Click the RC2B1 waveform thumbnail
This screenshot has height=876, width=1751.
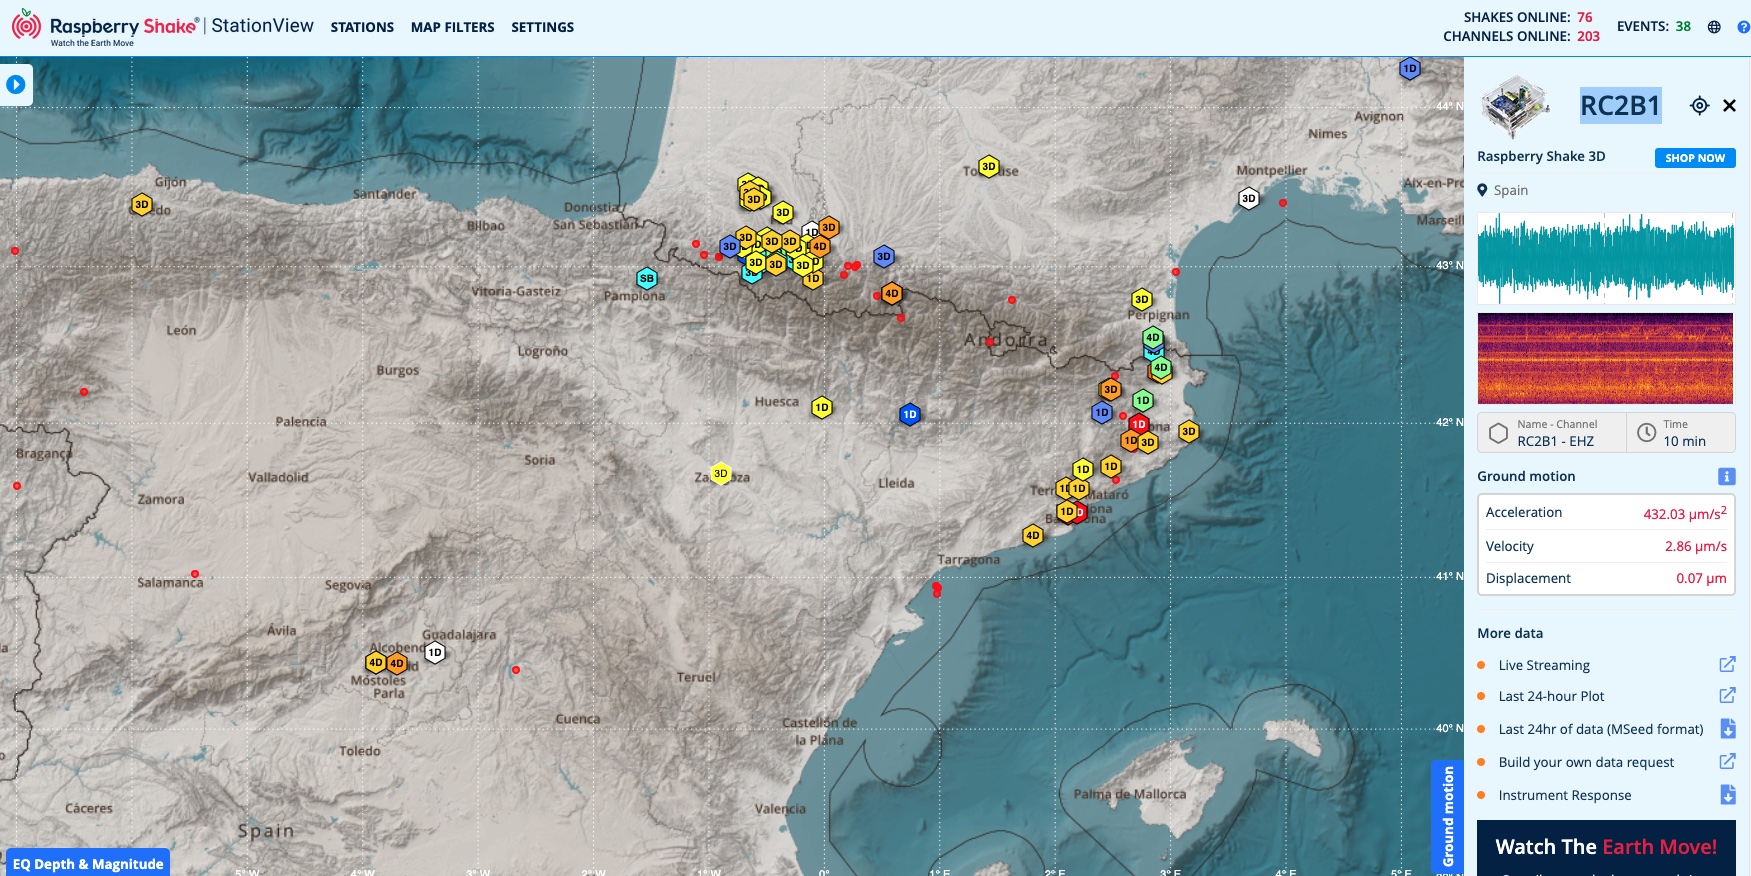coord(1605,258)
